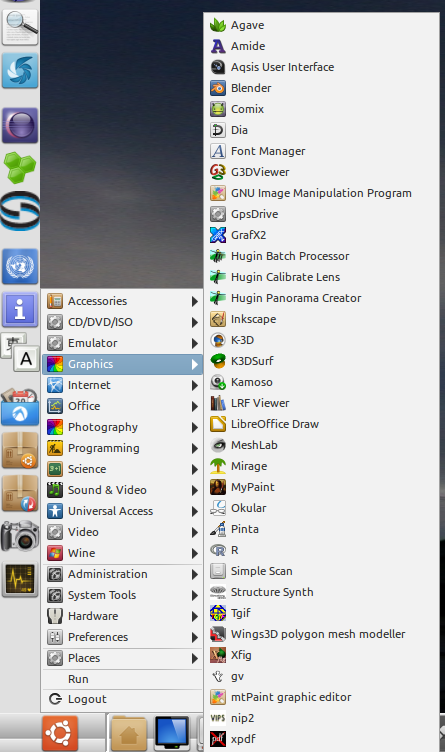Click the camera icon in left dock
The width and height of the screenshot is (445, 752).
tap(20, 536)
